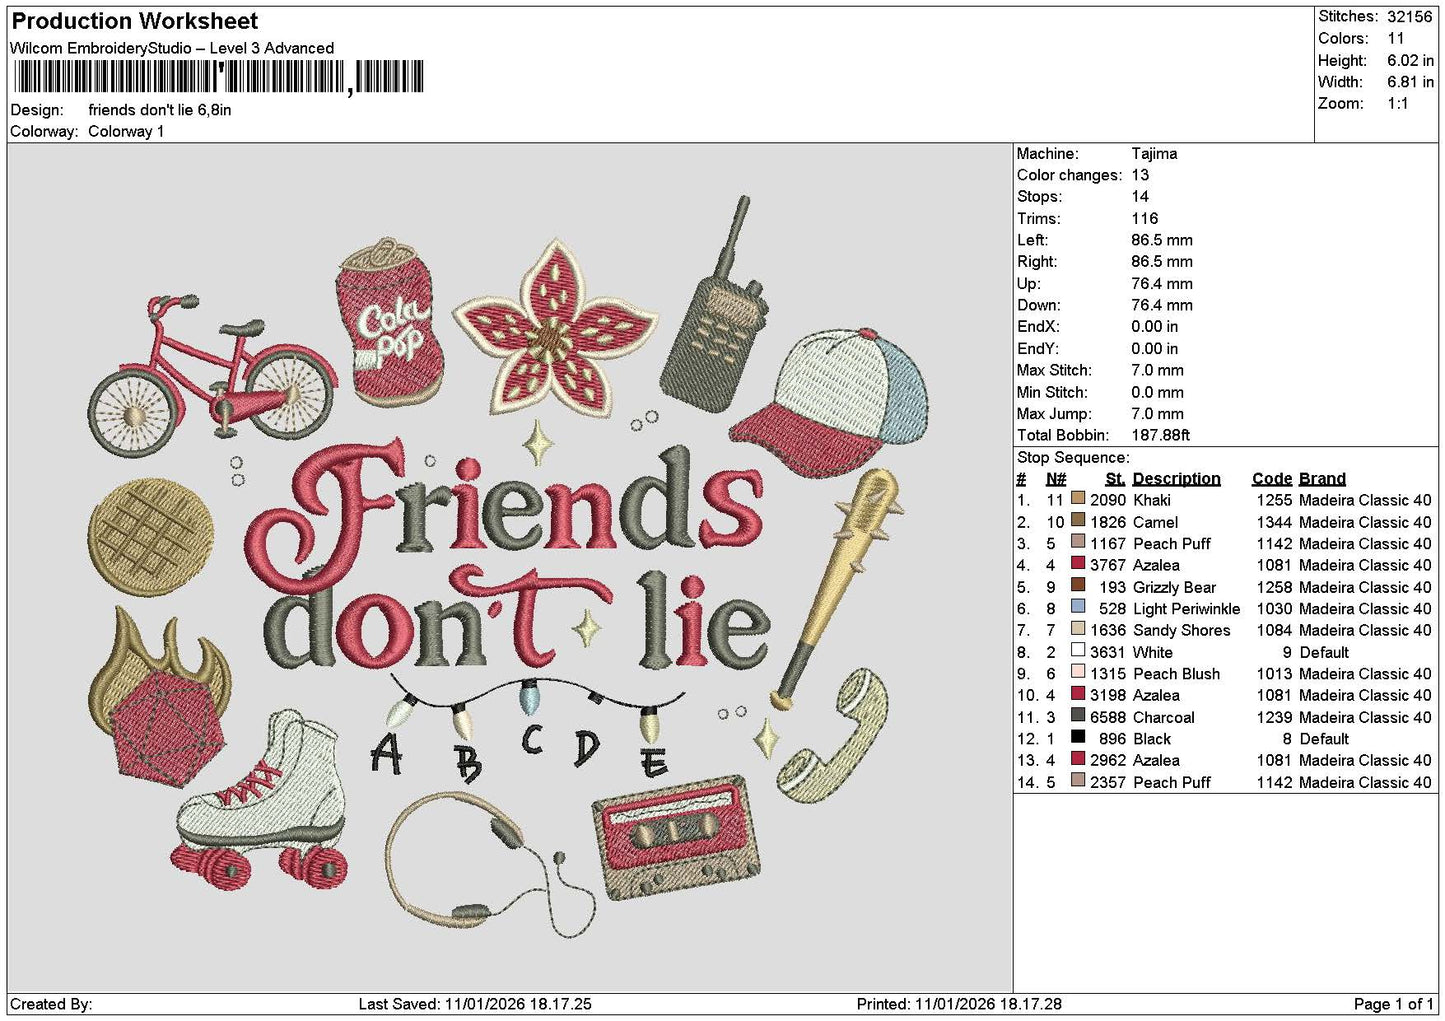Click 'Madeira Classic 40' in the Charcoal row
Viewport: 1445px width, 1021px height.
(x=1365, y=717)
